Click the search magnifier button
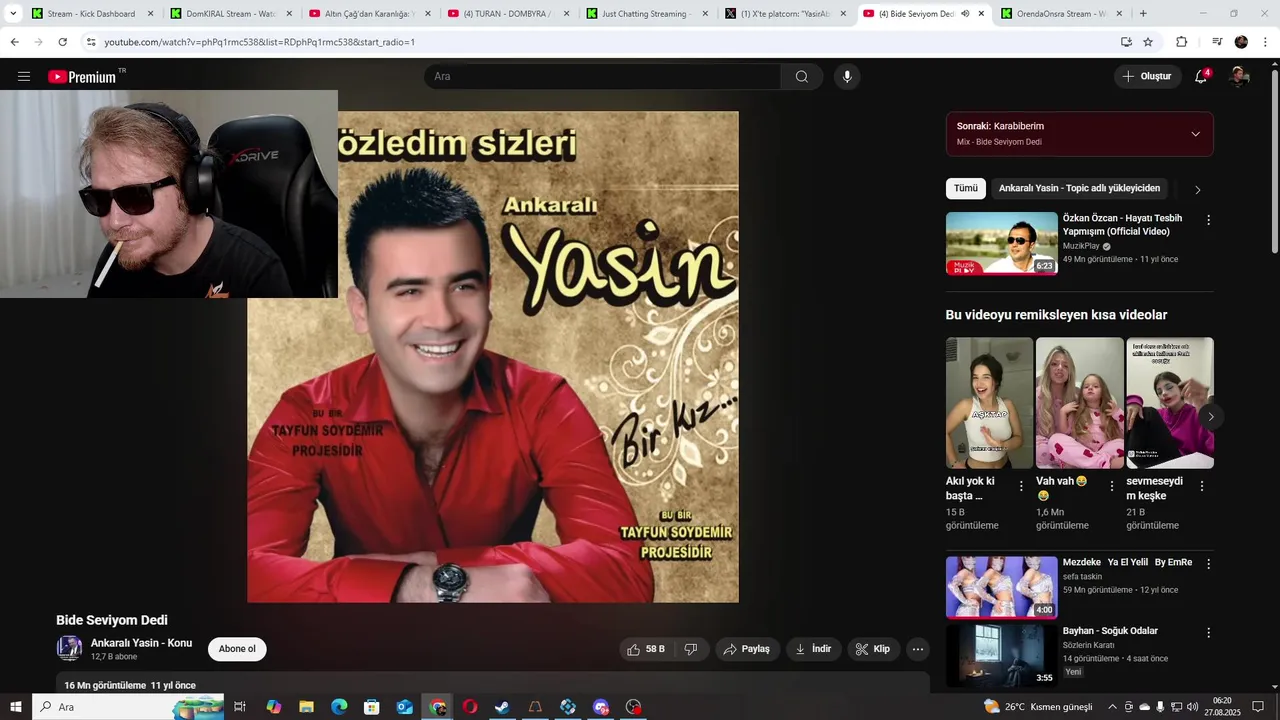 point(802,77)
